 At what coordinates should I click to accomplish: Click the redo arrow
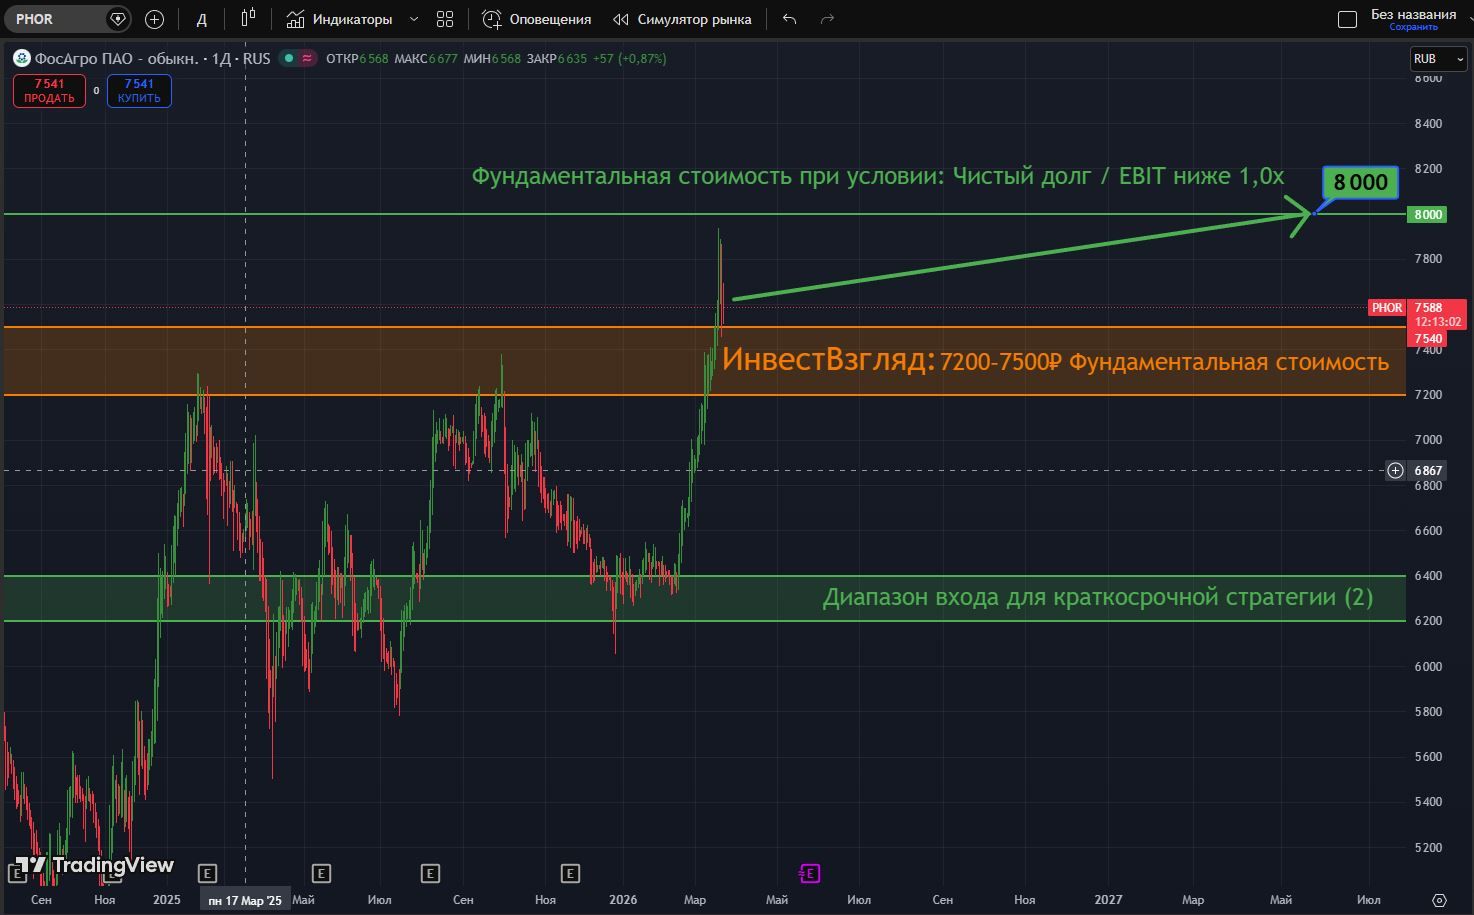coord(827,19)
